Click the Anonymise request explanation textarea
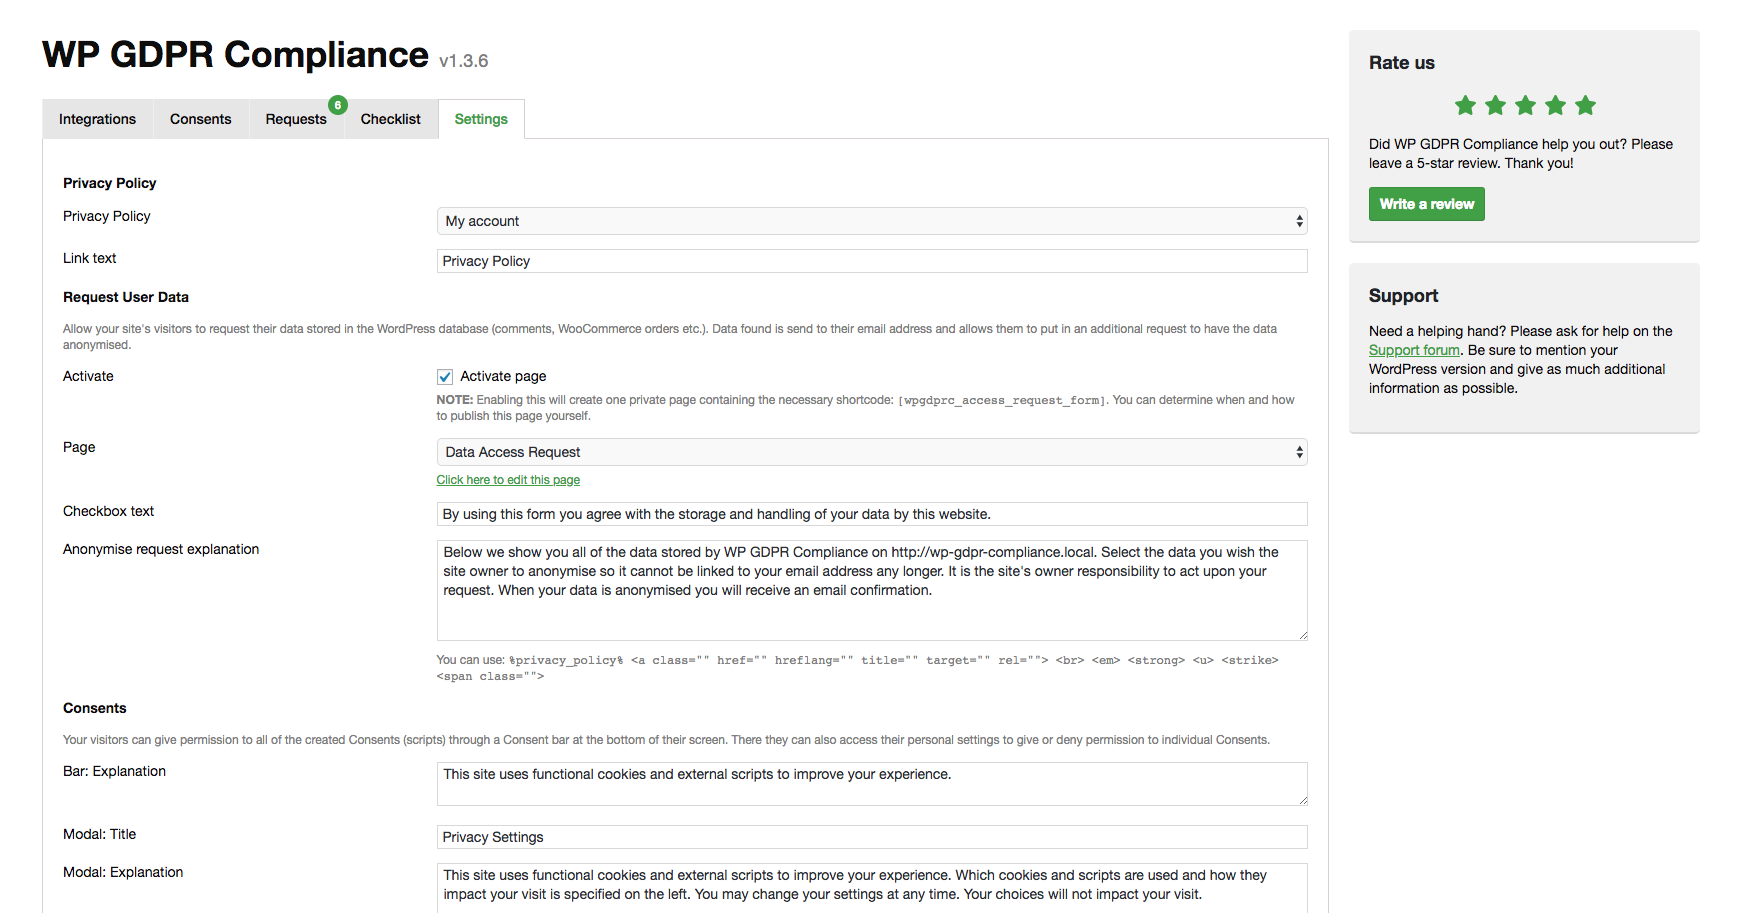1760x913 pixels. click(871, 590)
